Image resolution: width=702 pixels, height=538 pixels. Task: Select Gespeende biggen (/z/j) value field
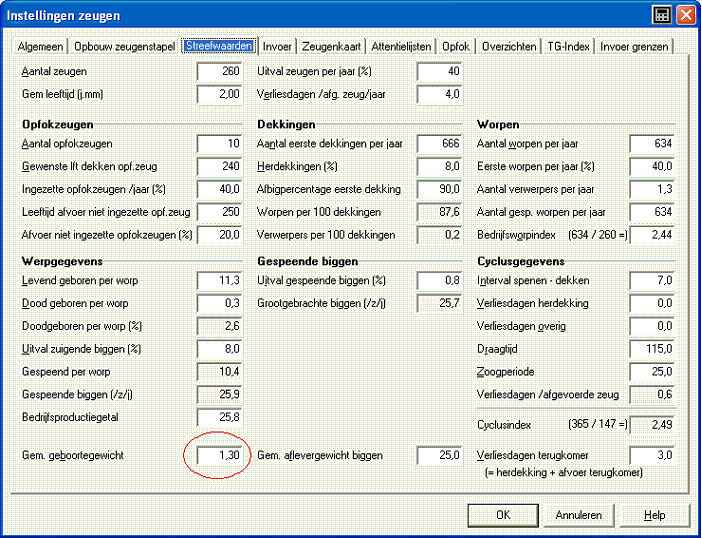(220, 395)
